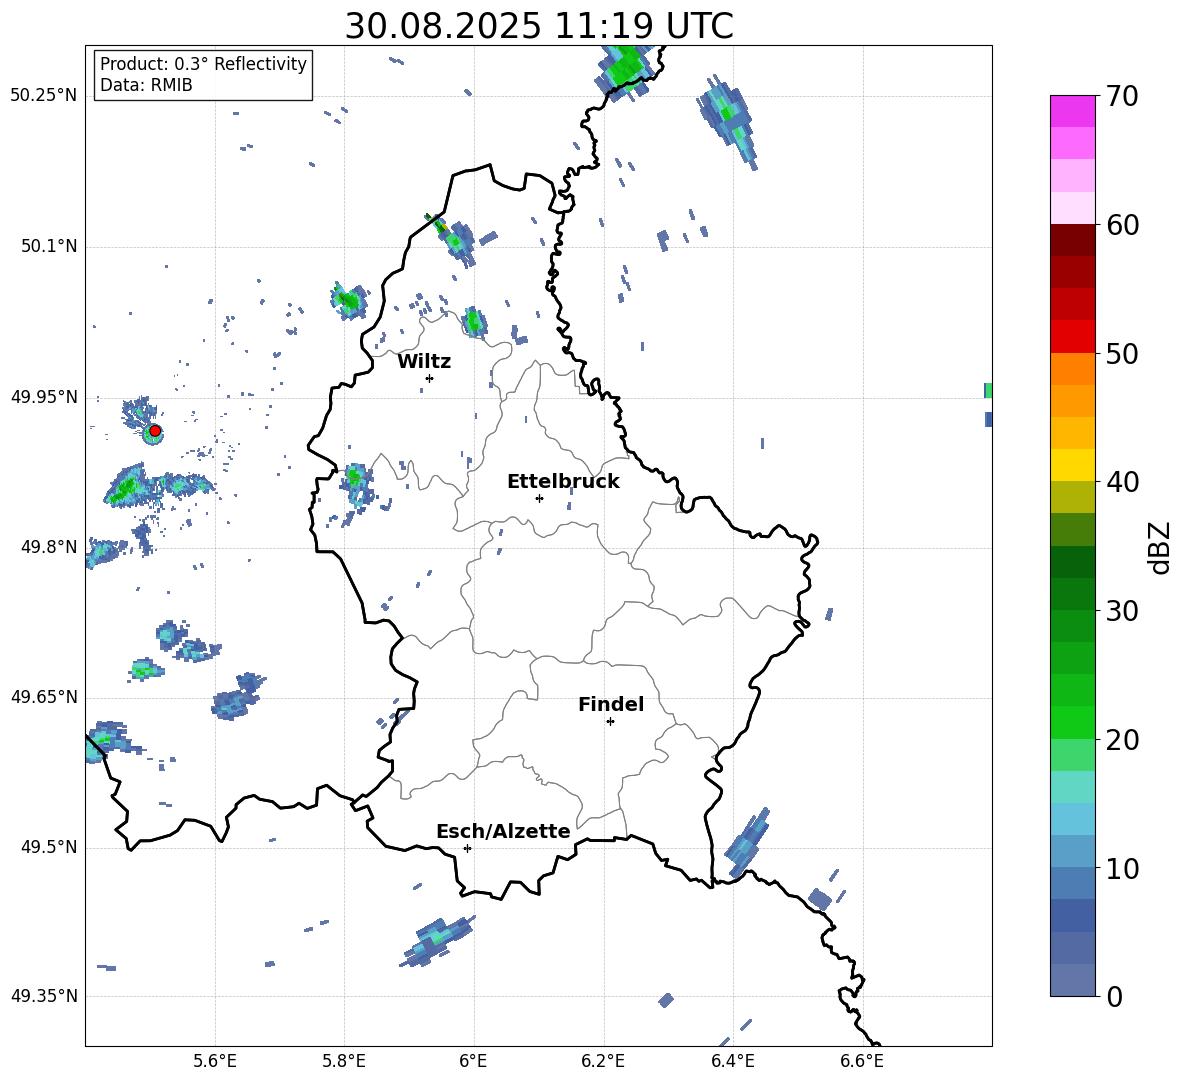1184x1081 pixels.
Task: Click the large radar echo north of Esch/Alzette's southern border
Action: coord(438,940)
